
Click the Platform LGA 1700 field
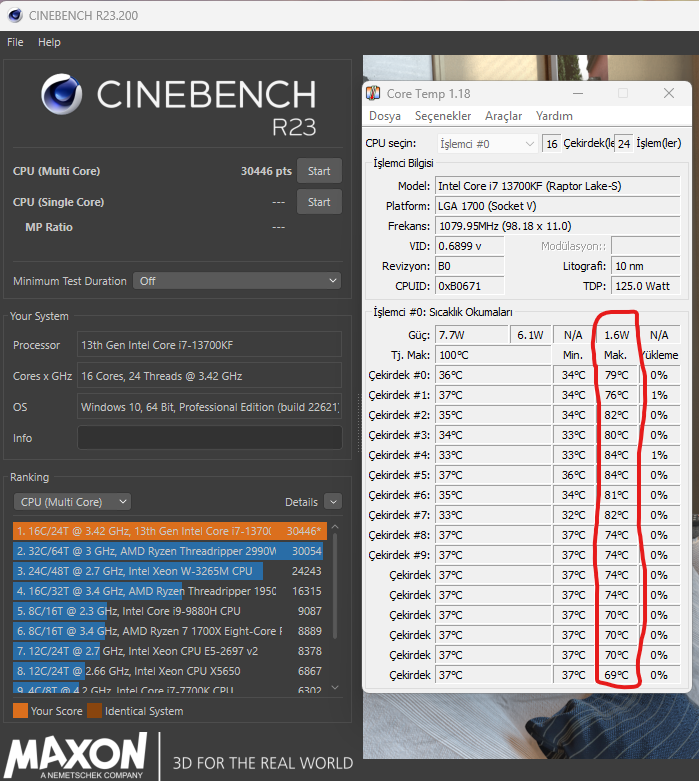[558, 206]
